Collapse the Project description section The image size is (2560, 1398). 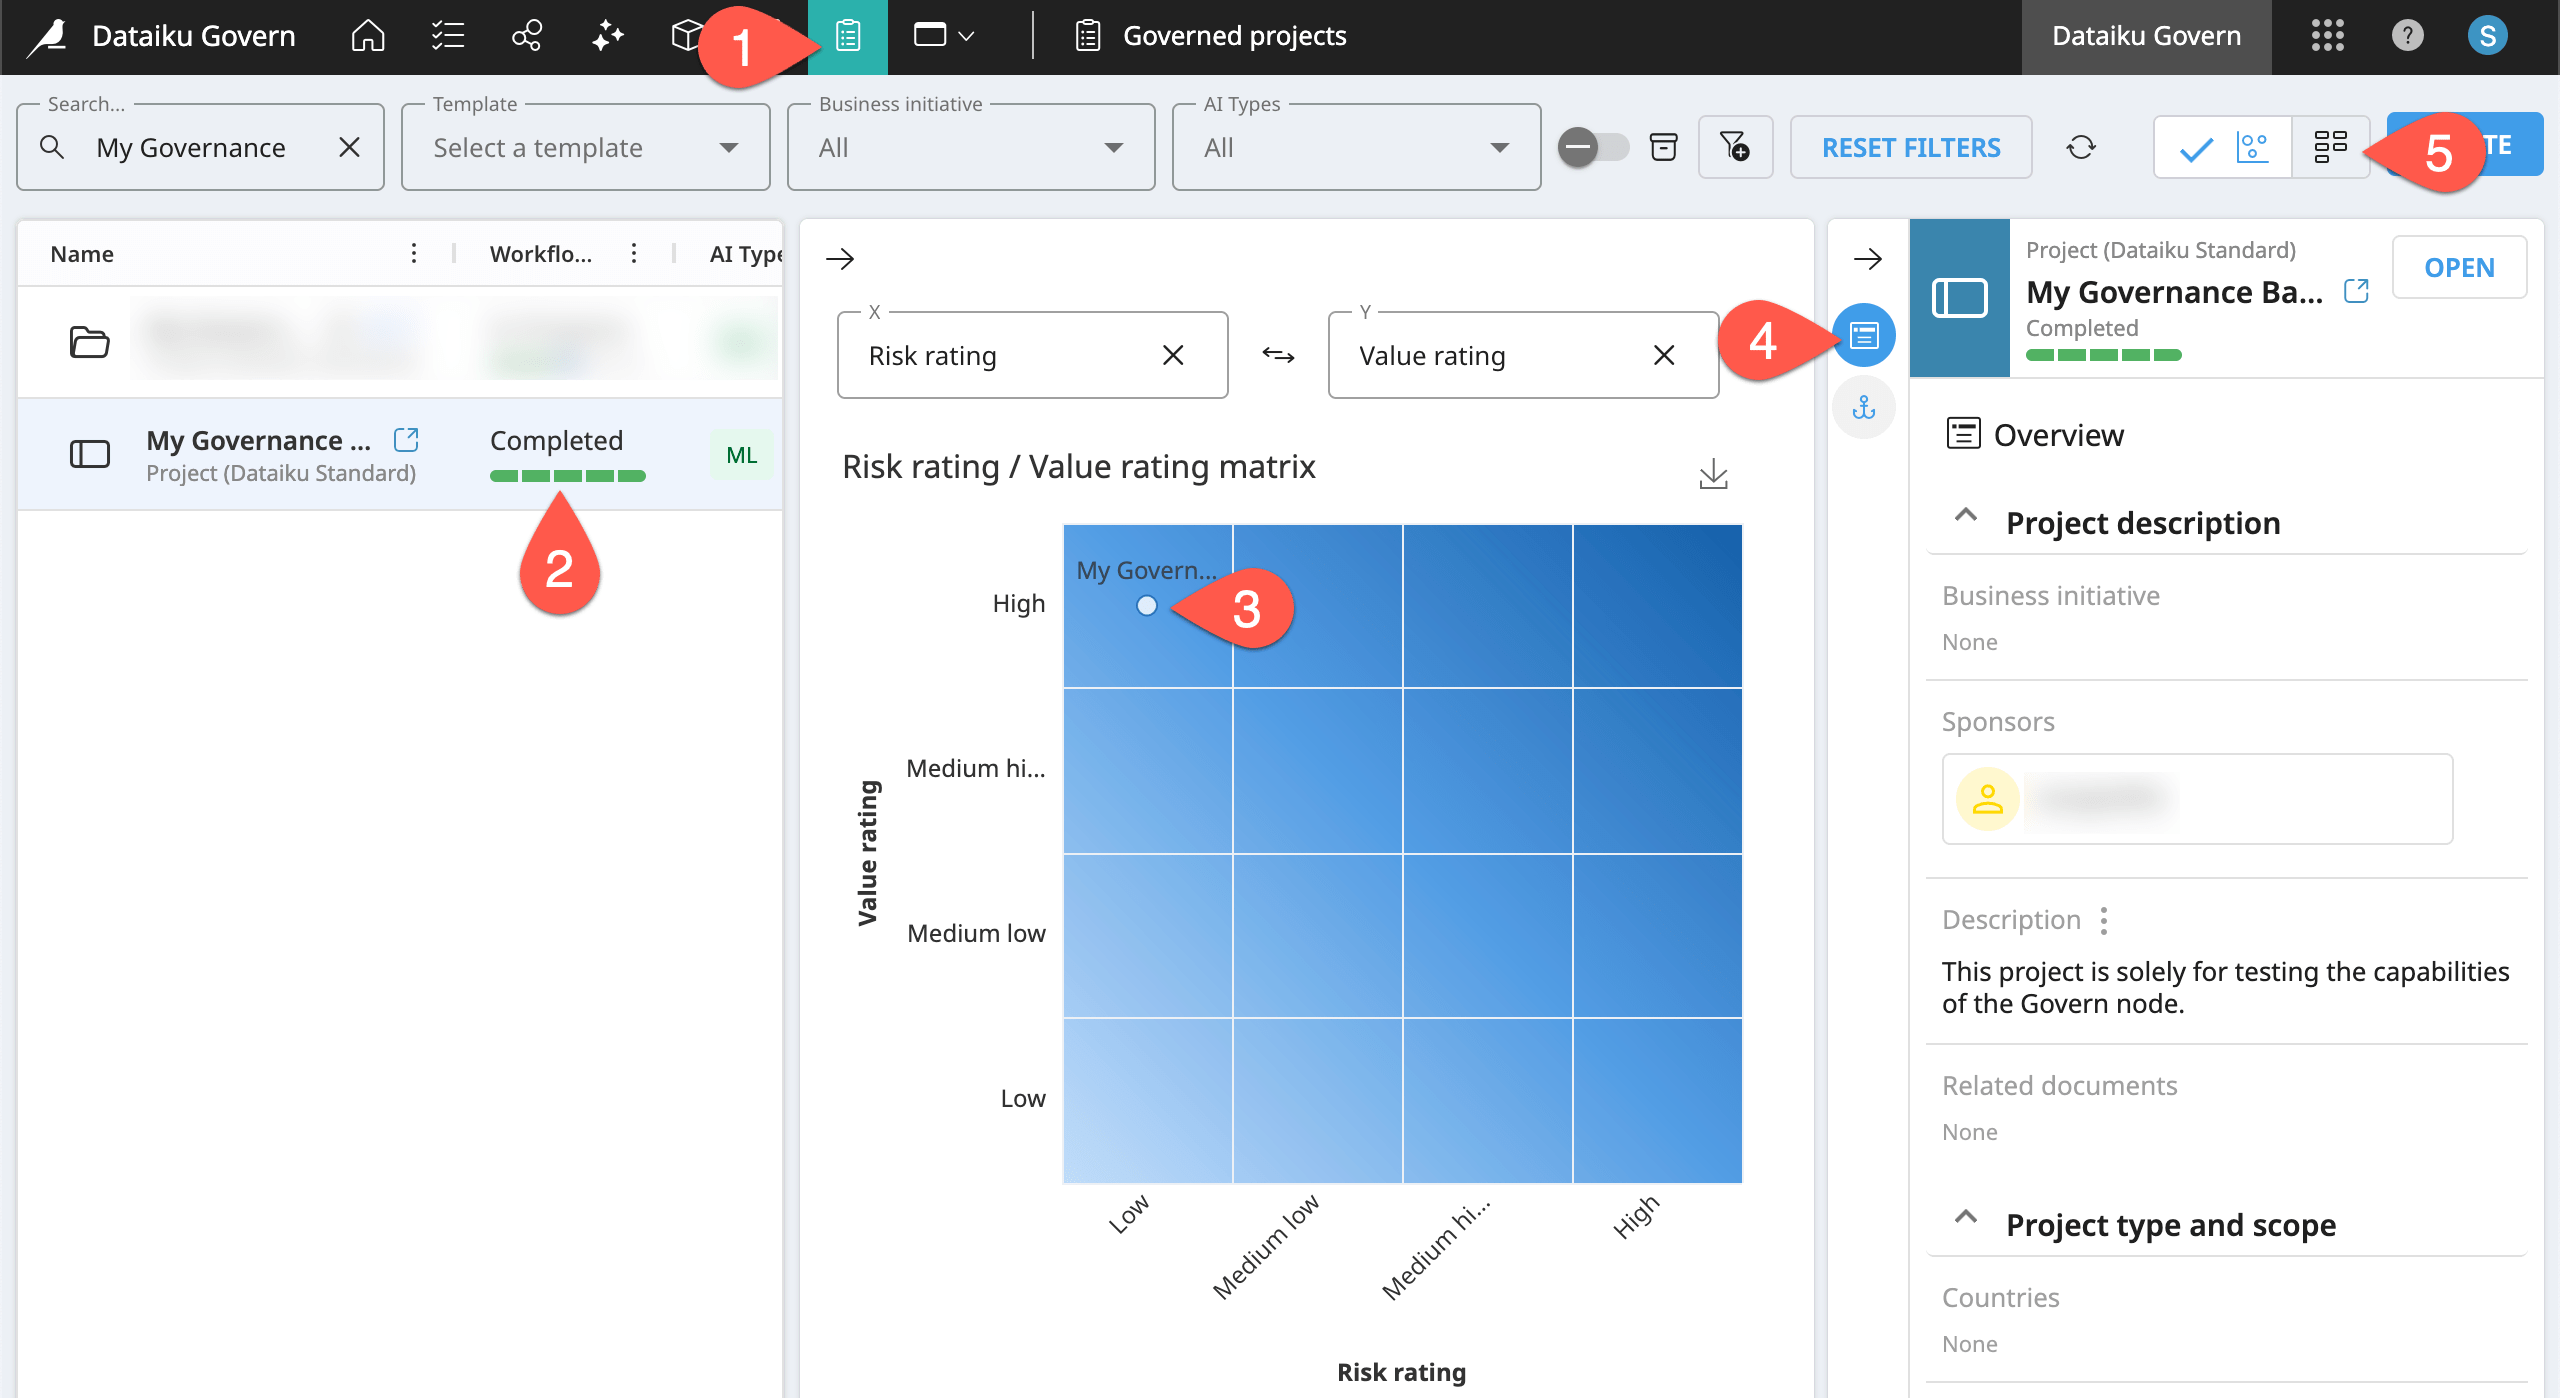click(x=1966, y=518)
